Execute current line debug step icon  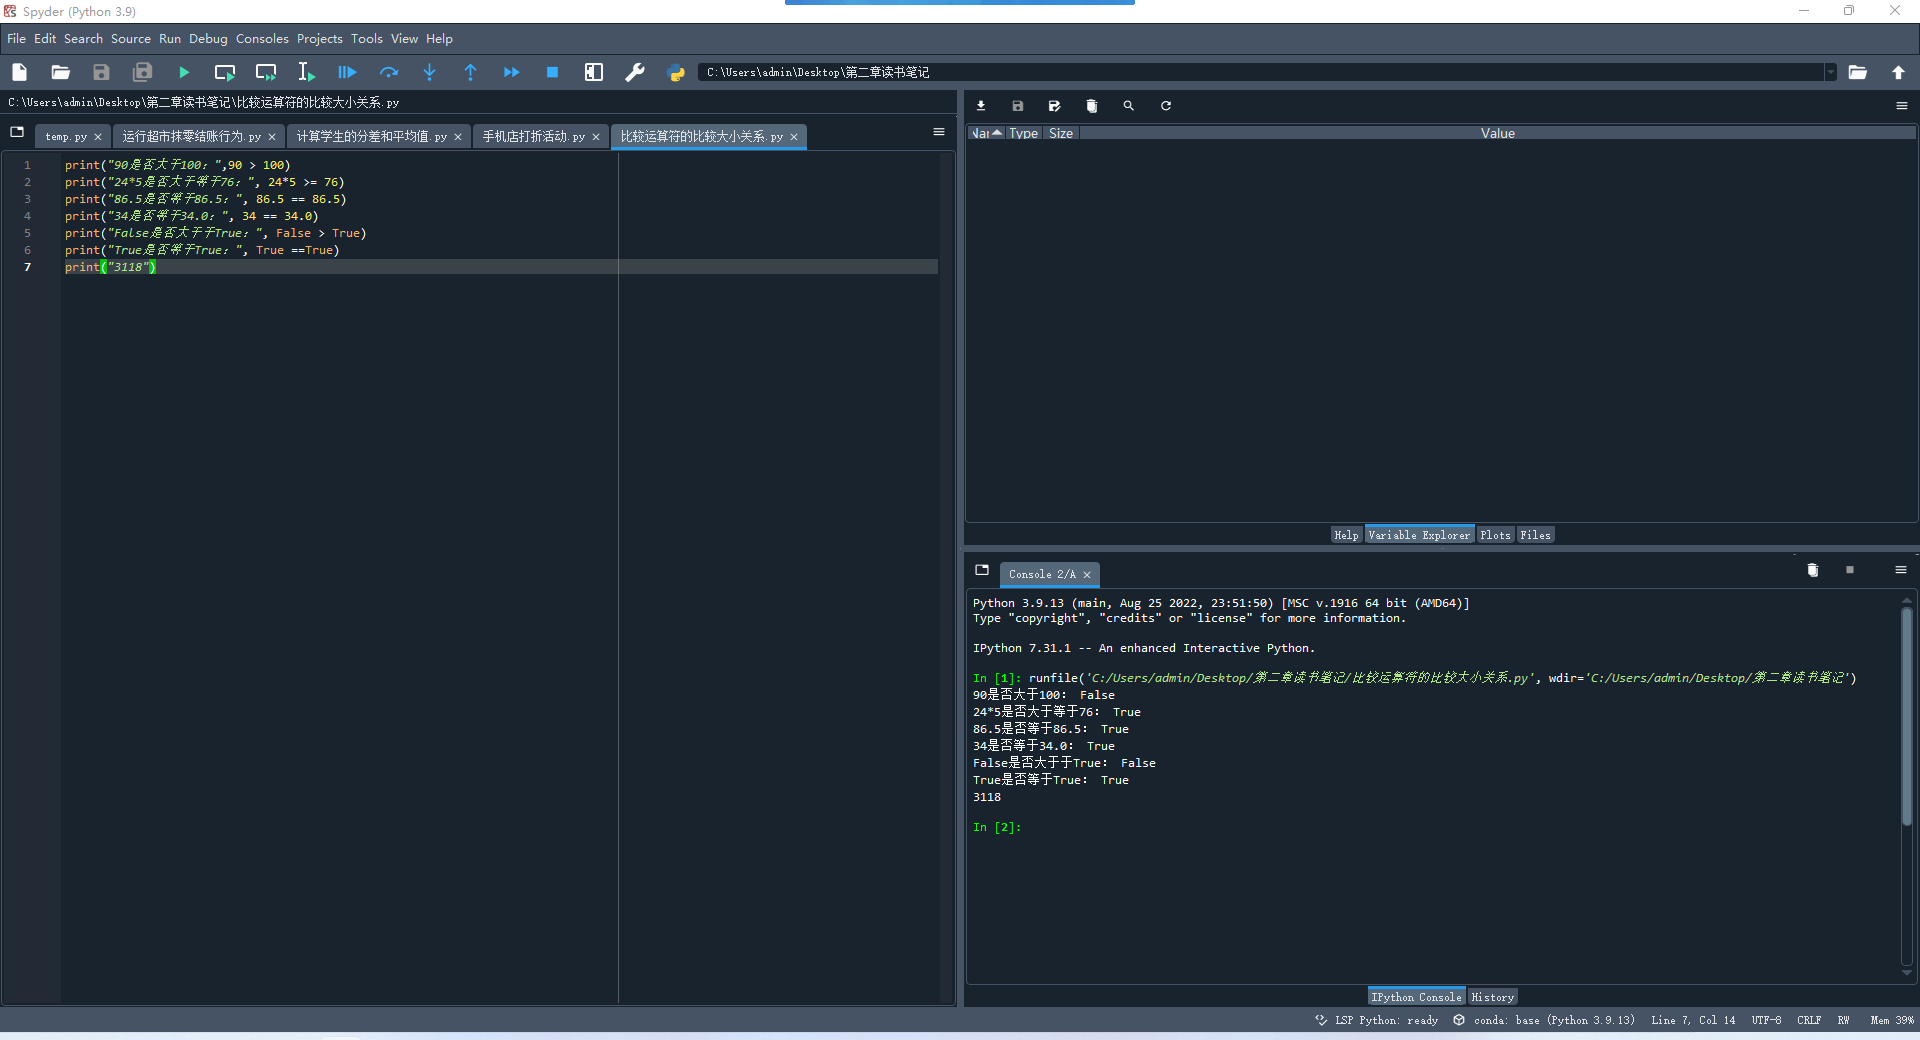pos(389,72)
